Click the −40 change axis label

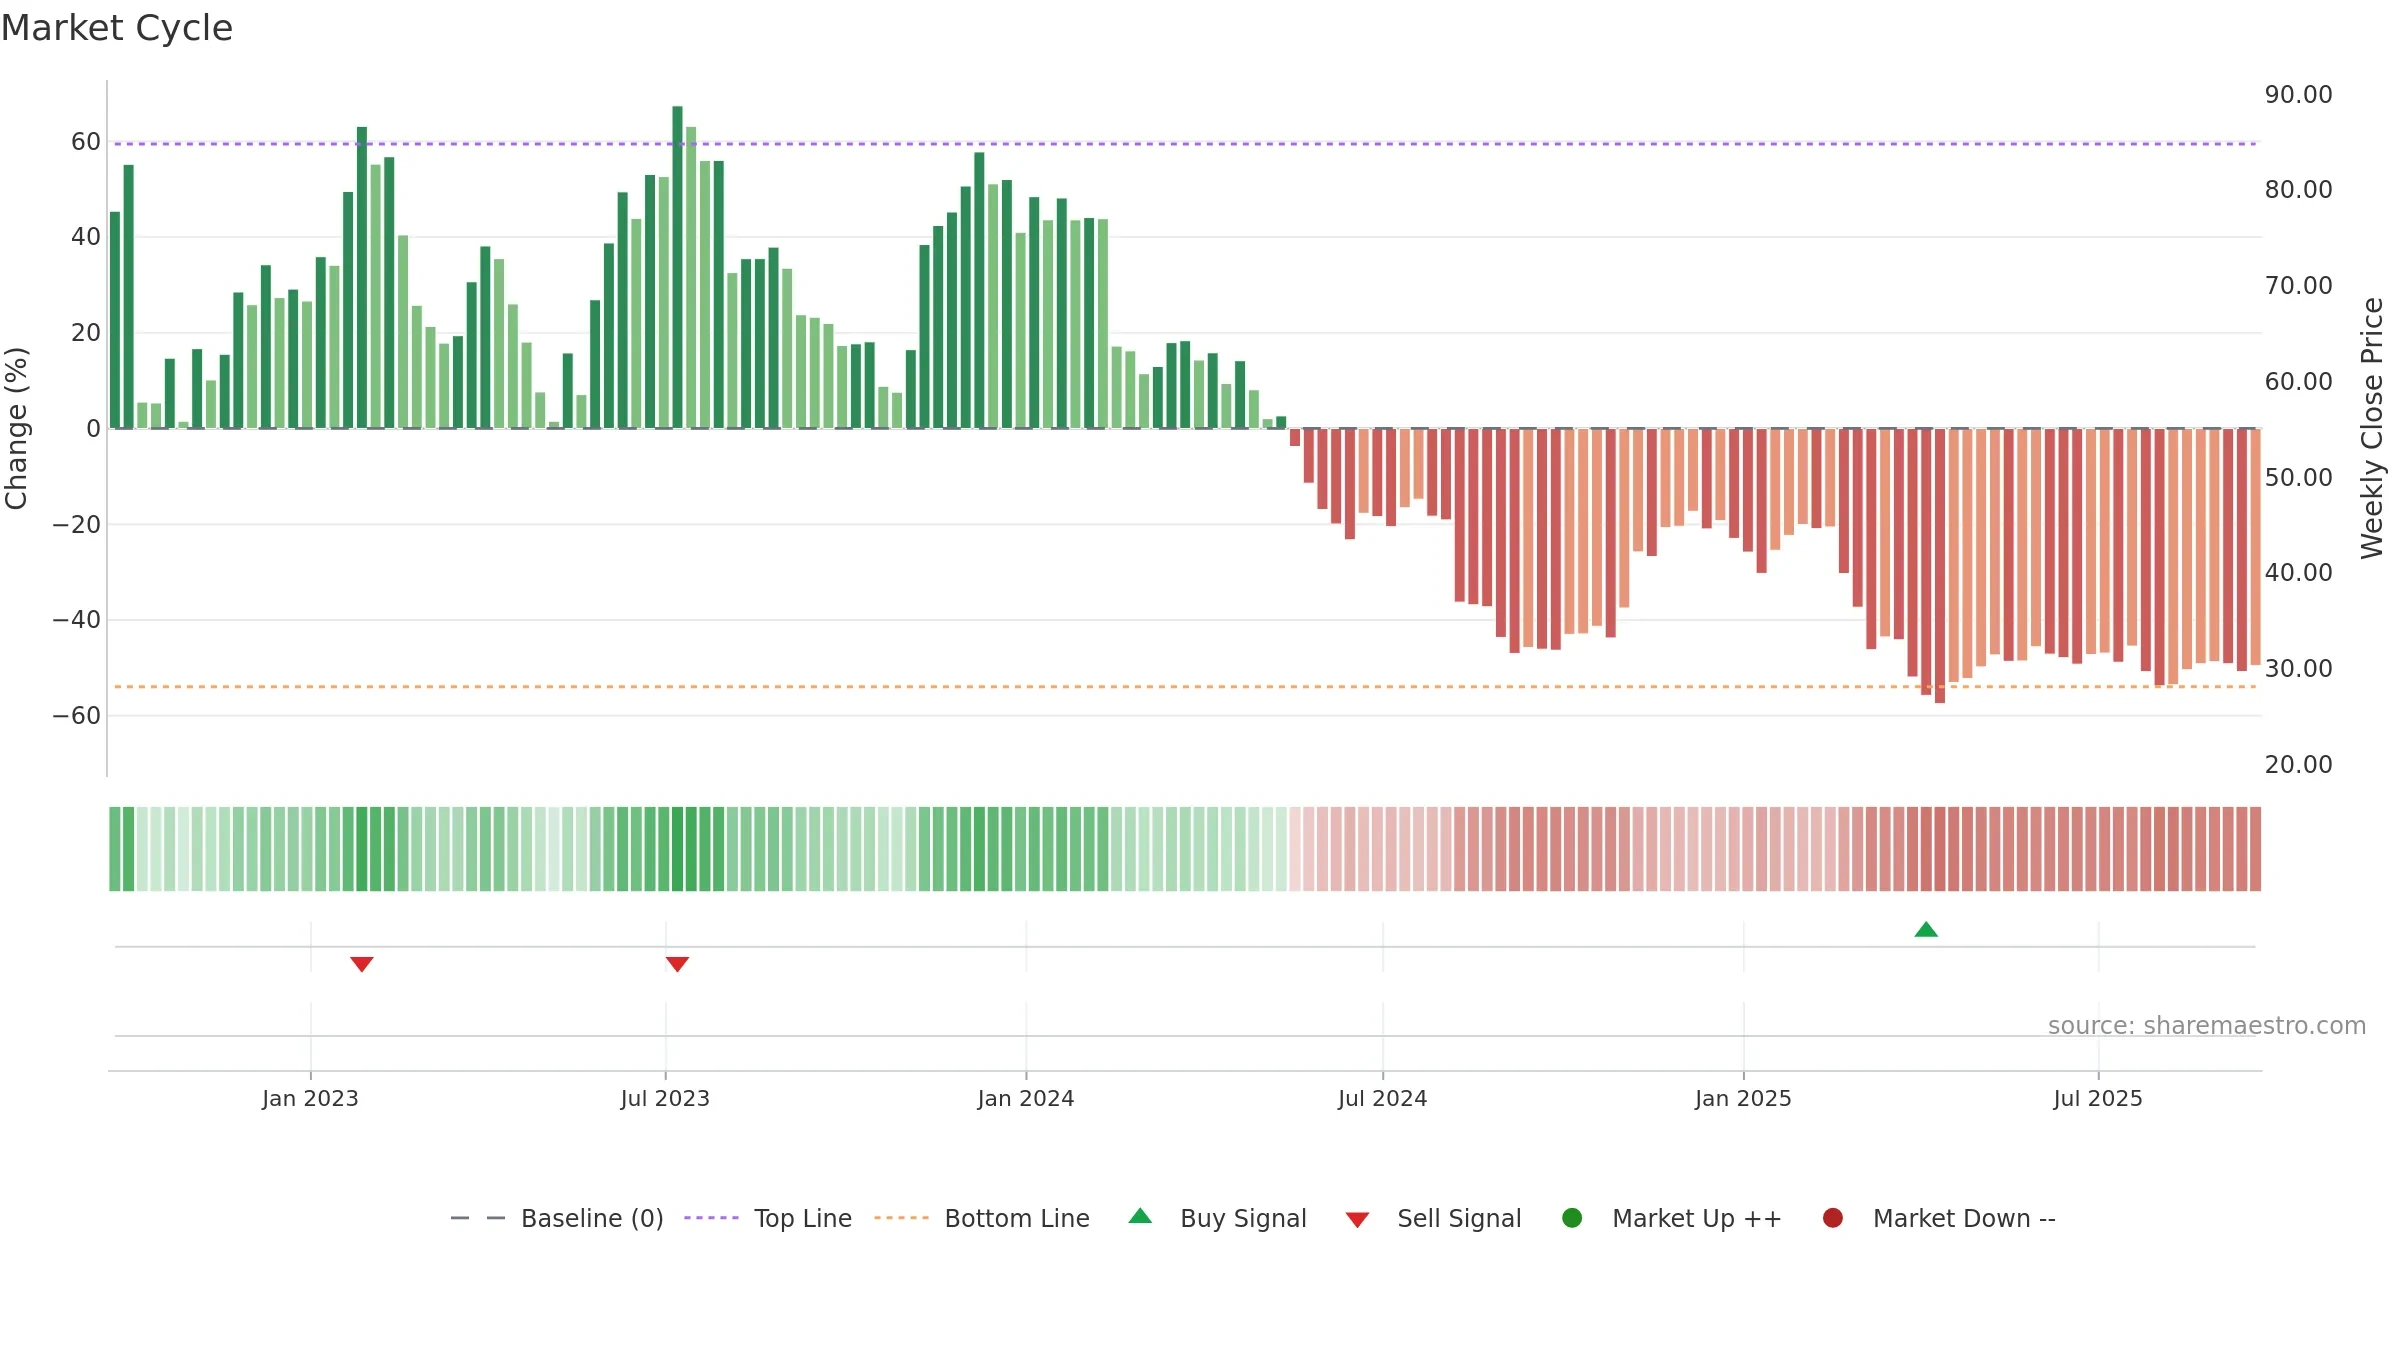(77, 620)
